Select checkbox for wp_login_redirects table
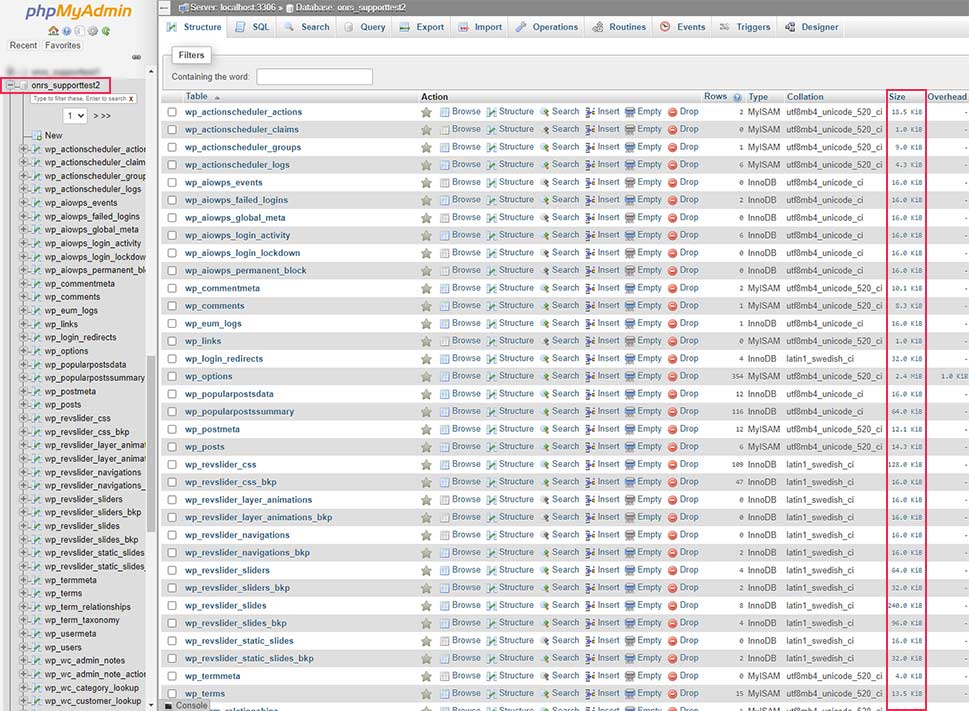The height and width of the screenshot is (711, 969). [172, 359]
